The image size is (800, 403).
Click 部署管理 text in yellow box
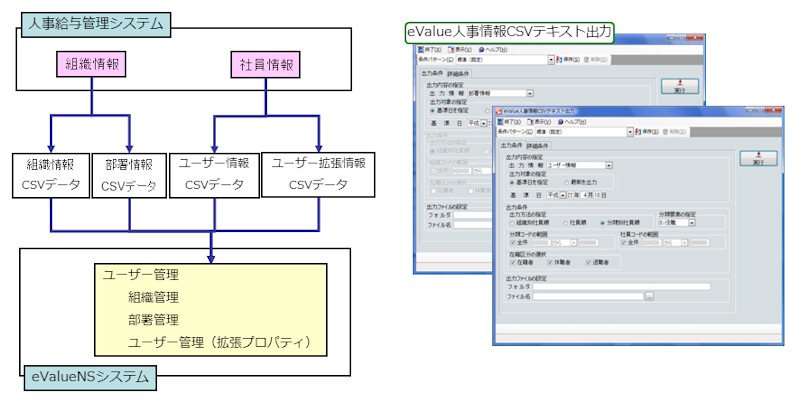pyautogui.click(x=154, y=319)
